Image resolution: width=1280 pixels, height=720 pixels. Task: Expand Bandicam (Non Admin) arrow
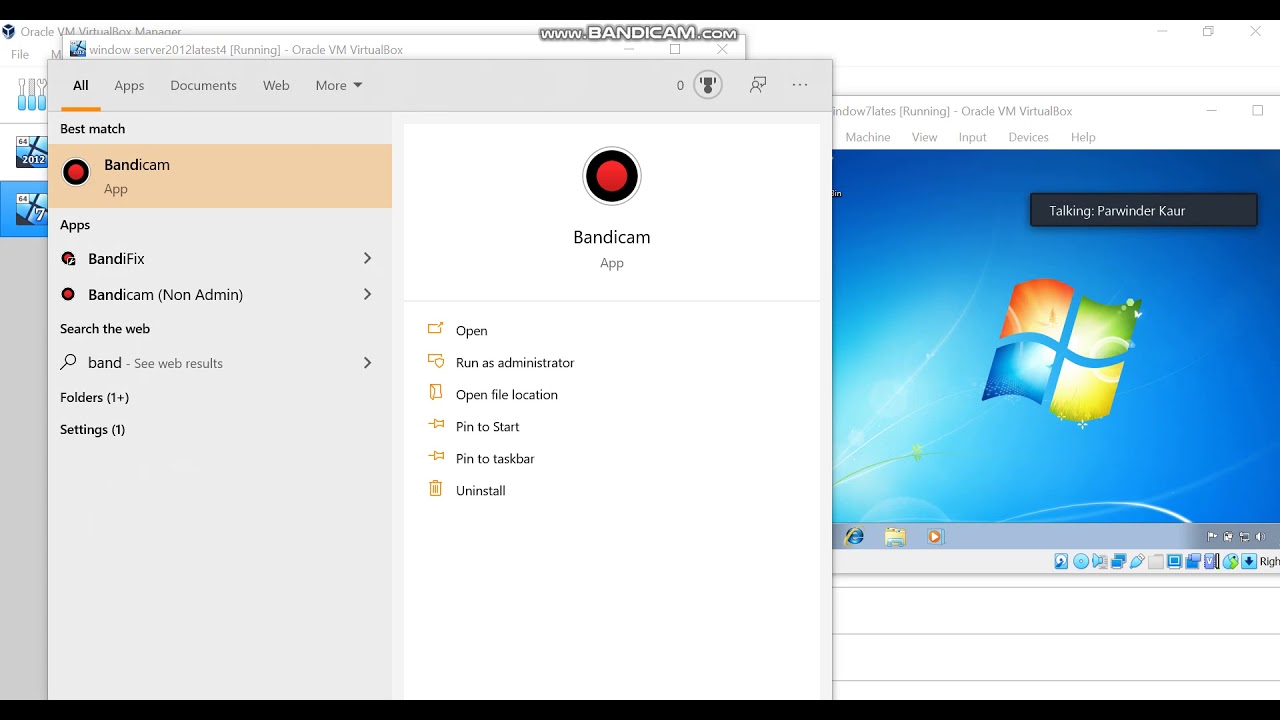367,294
